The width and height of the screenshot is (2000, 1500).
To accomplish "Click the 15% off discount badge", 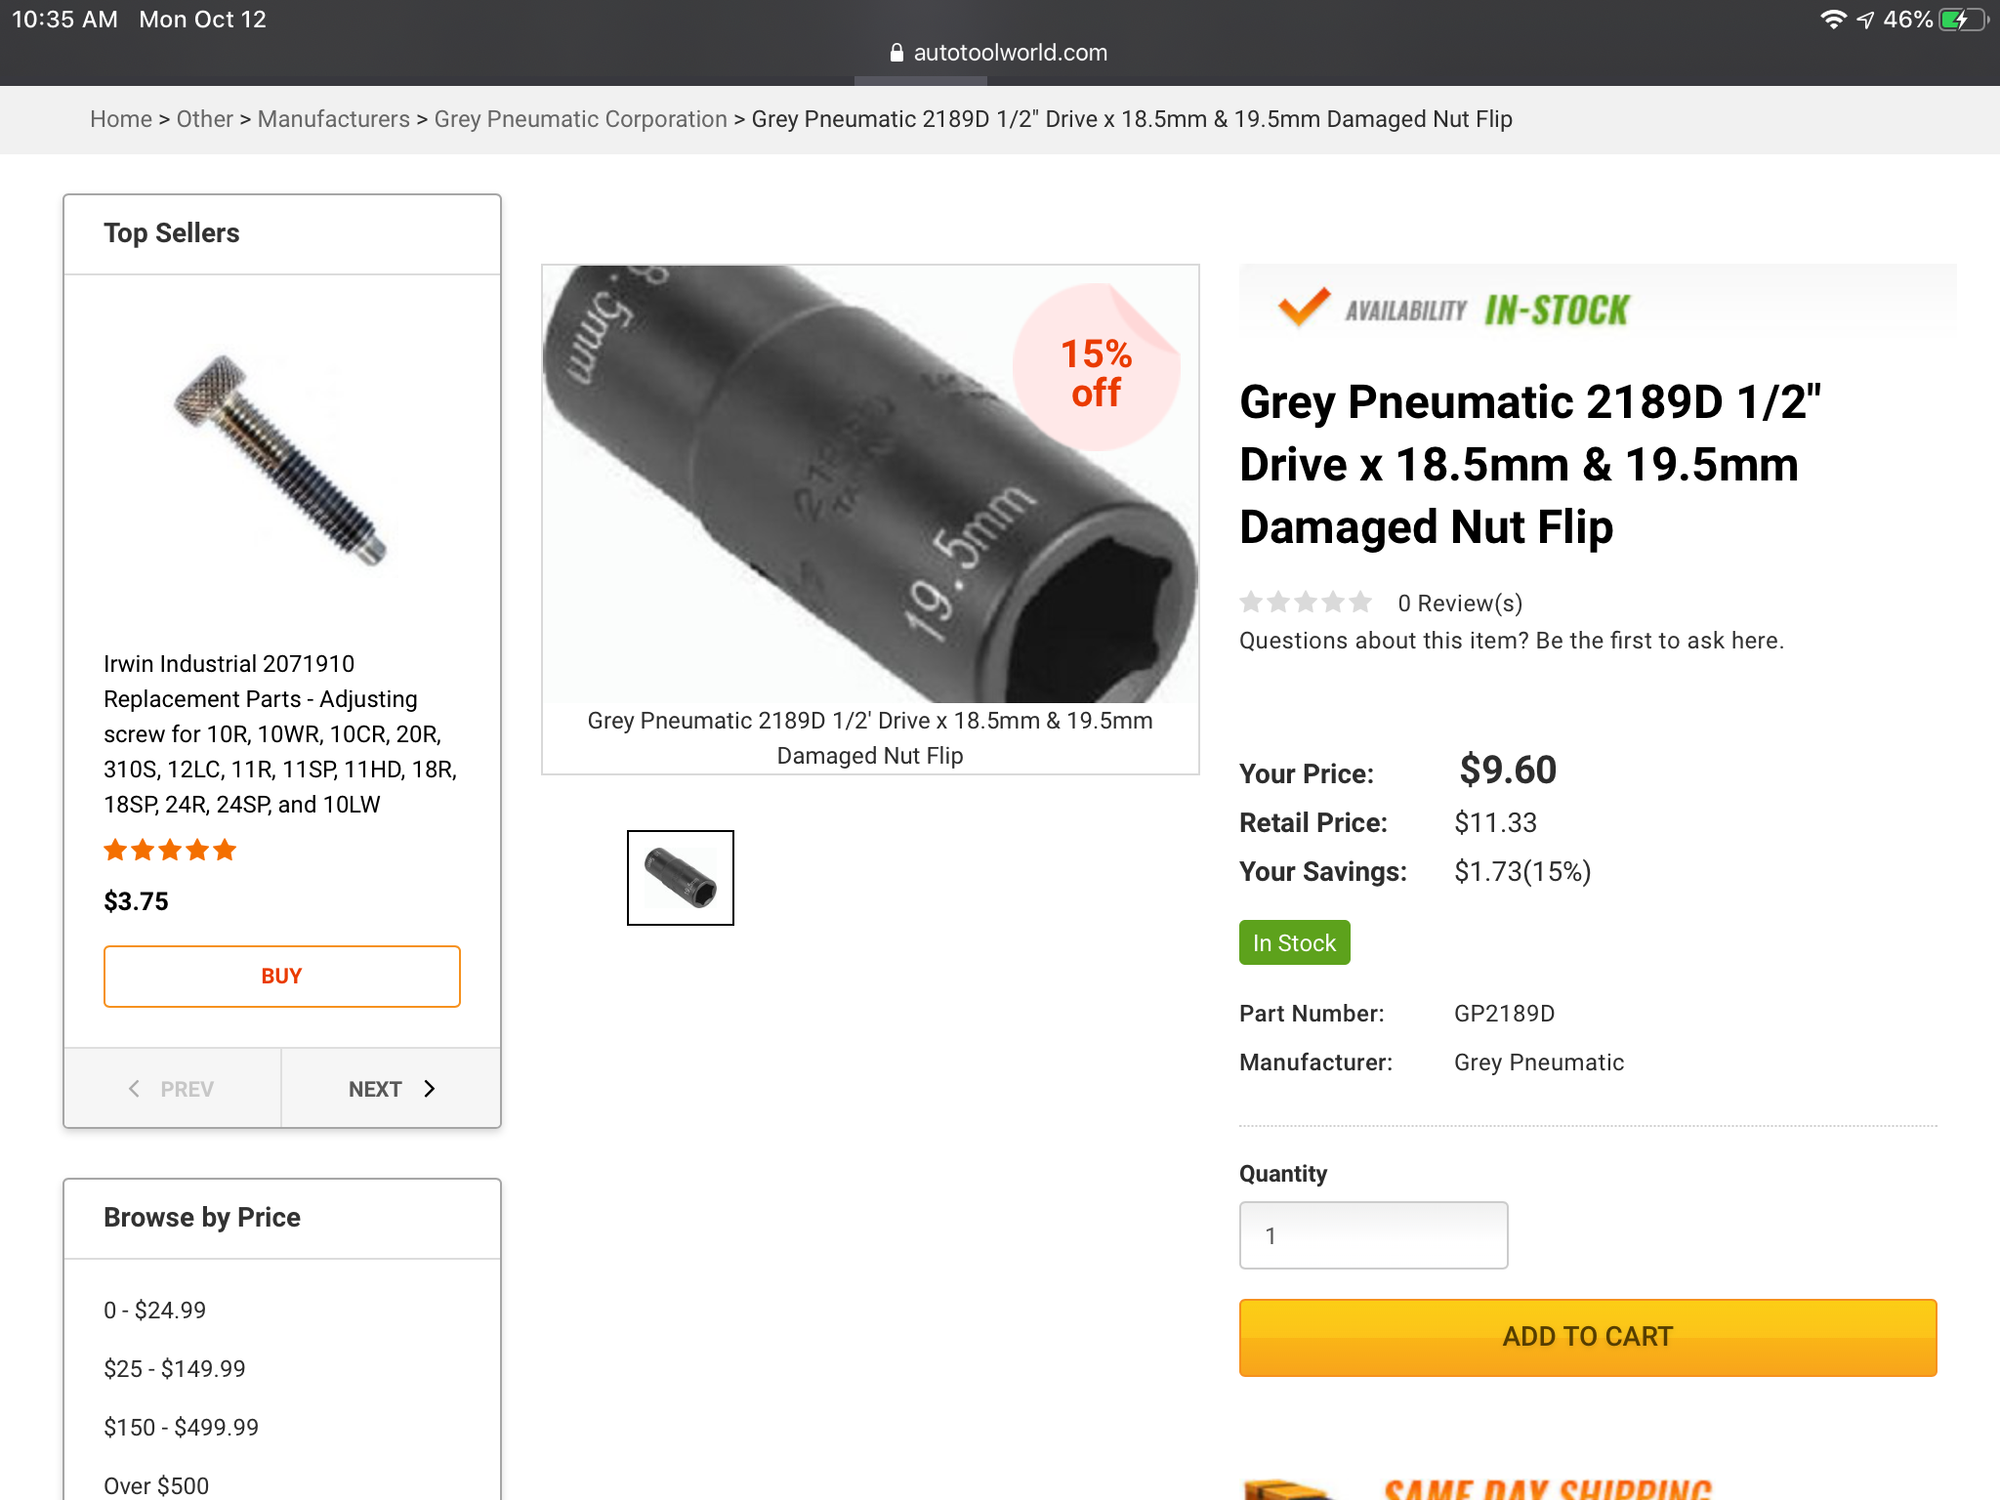I will (x=1096, y=371).
